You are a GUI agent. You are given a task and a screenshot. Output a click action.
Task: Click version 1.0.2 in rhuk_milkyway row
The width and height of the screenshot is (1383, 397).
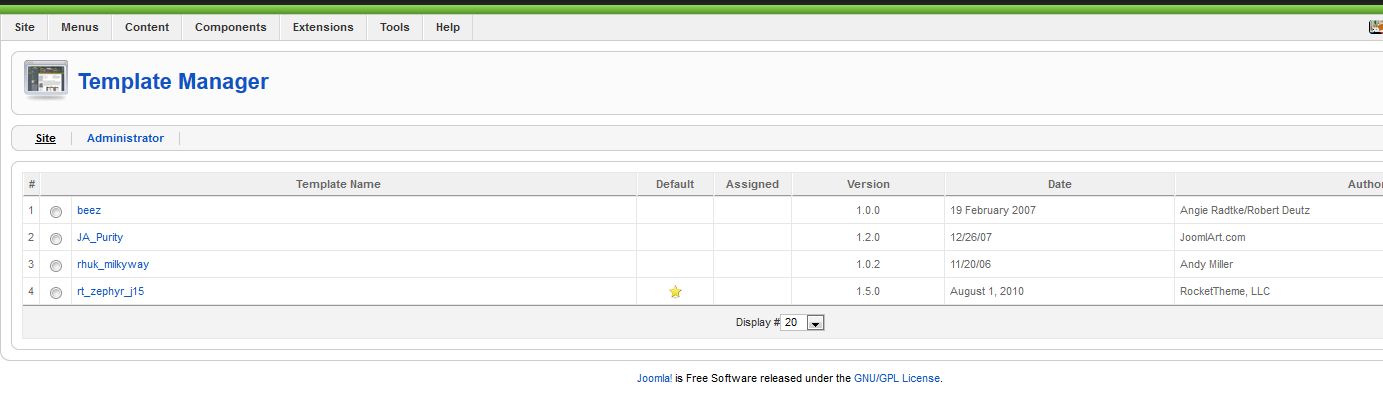868,264
